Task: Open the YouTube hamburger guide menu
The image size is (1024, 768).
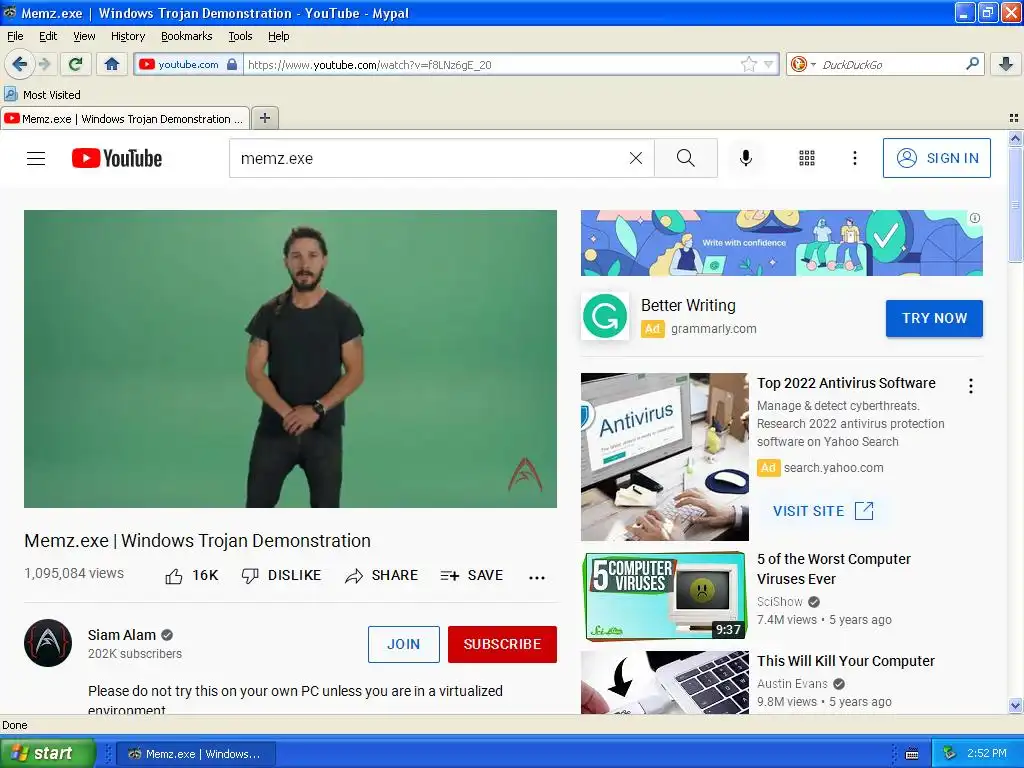Action: [x=36, y=158]
